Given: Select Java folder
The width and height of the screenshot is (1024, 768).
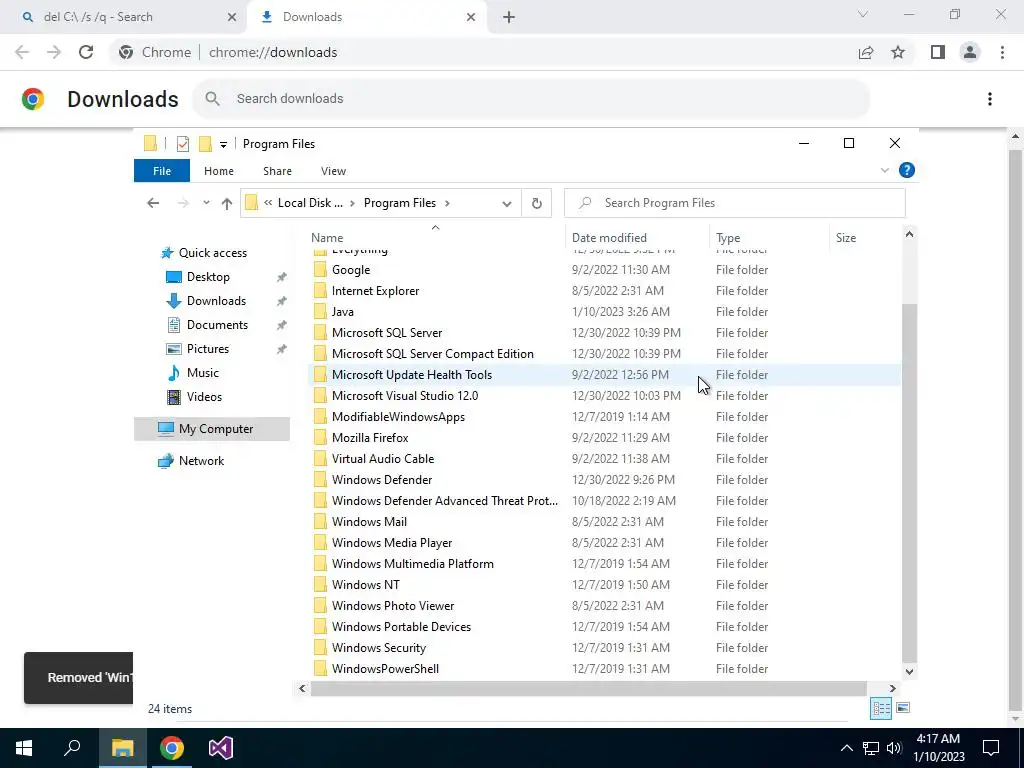Looking at the screenshot, I should (342, 312).
